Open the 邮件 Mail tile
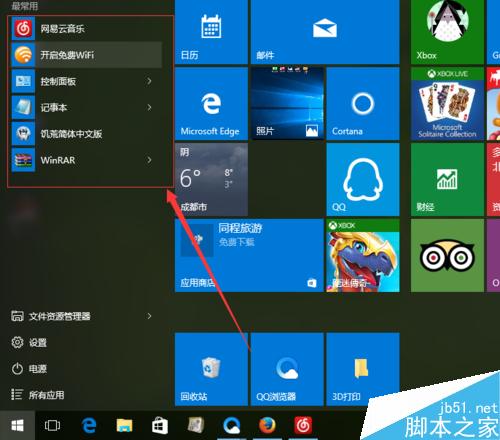500x440 pixels. click(x=325, y=32)
